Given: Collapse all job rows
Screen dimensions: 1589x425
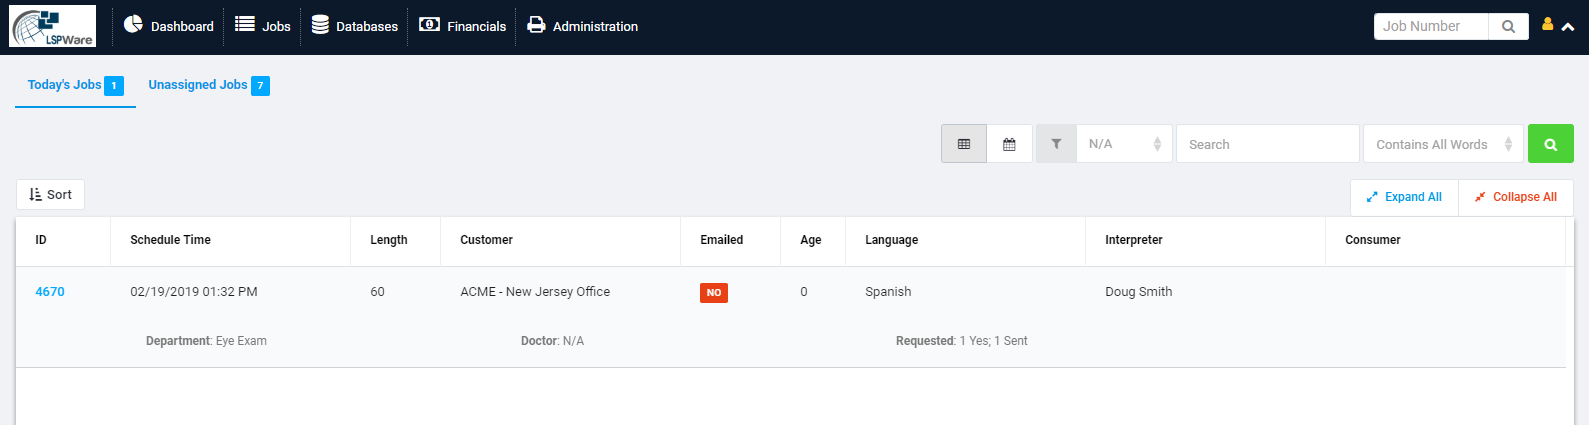Looking at the screenshot, I should click(x=1516, y=197).
